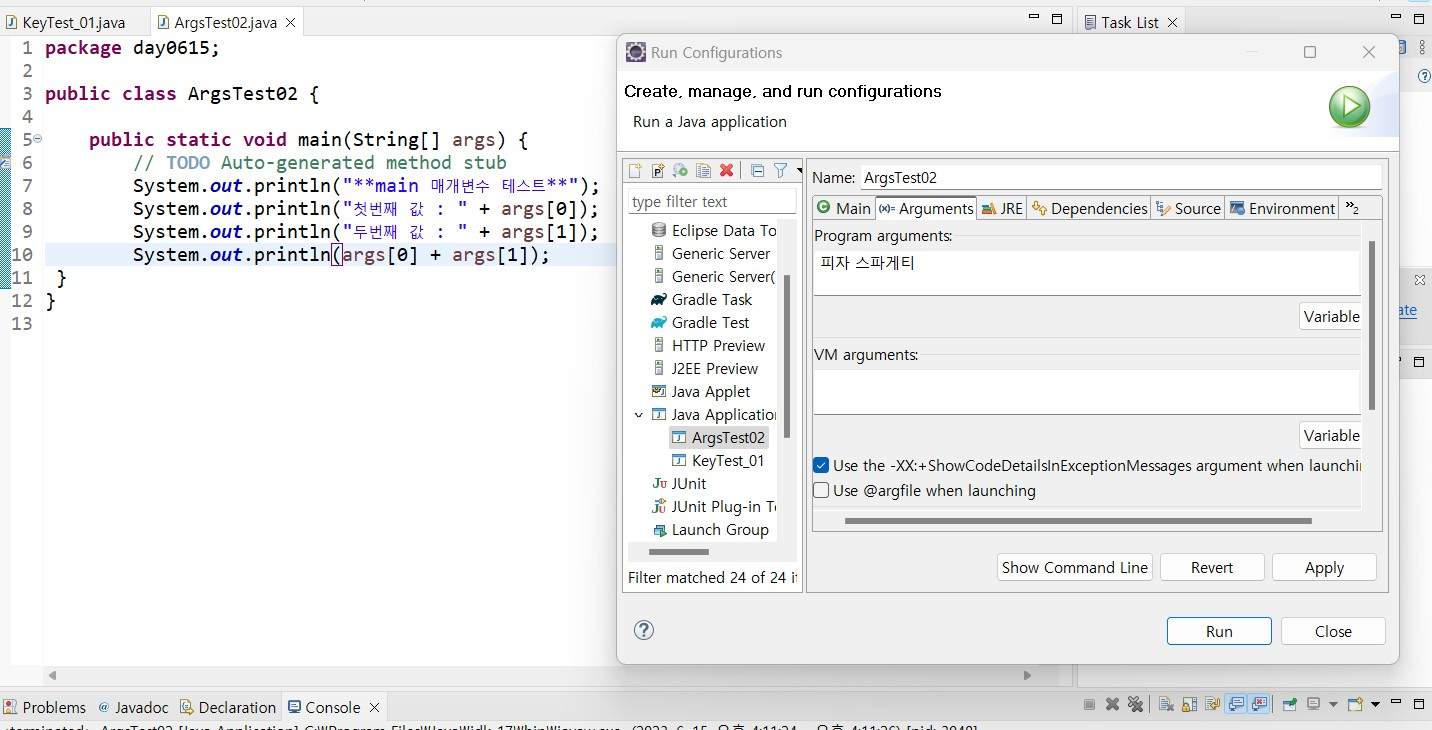The image size is (1432, 730).
Task: Select JUnit Plug-in Test configuration type
Action: pos(714,506)
